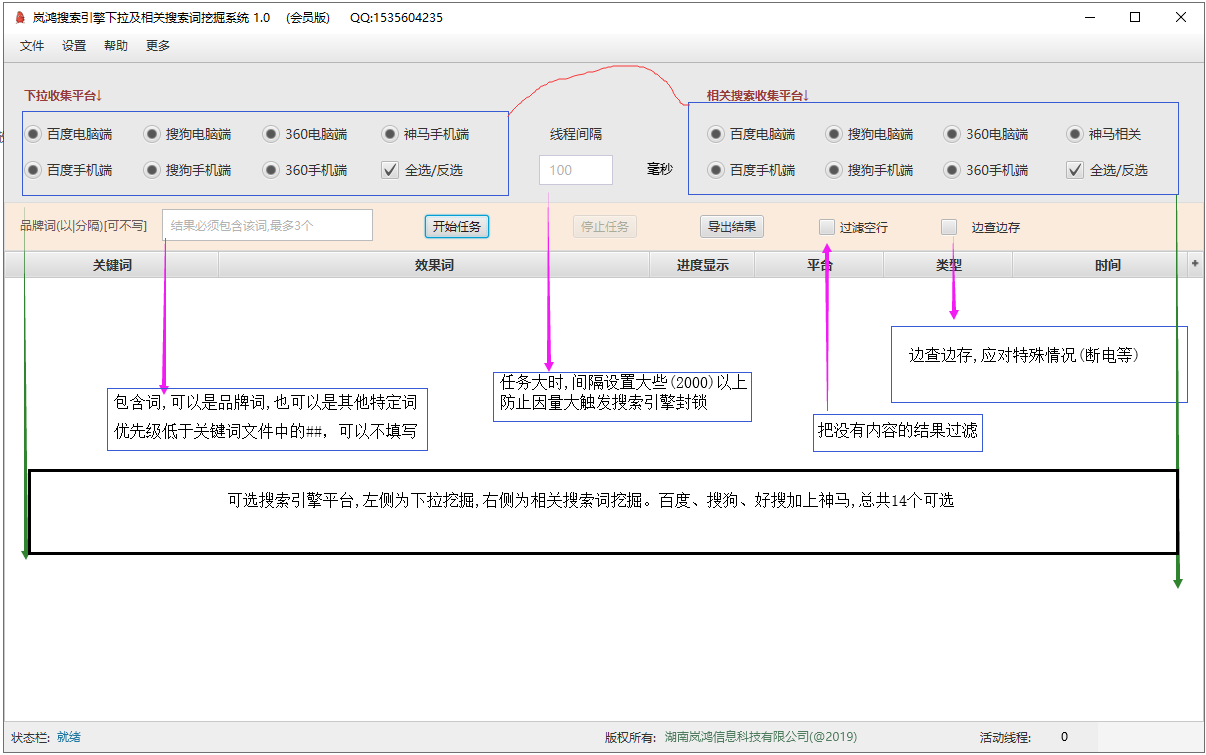Toggle 全选/反选 in the 相关搜索收集平台 group
Image resolution: width=1206 pixels, height=755 pixels.
click(x=1075, y=170)
